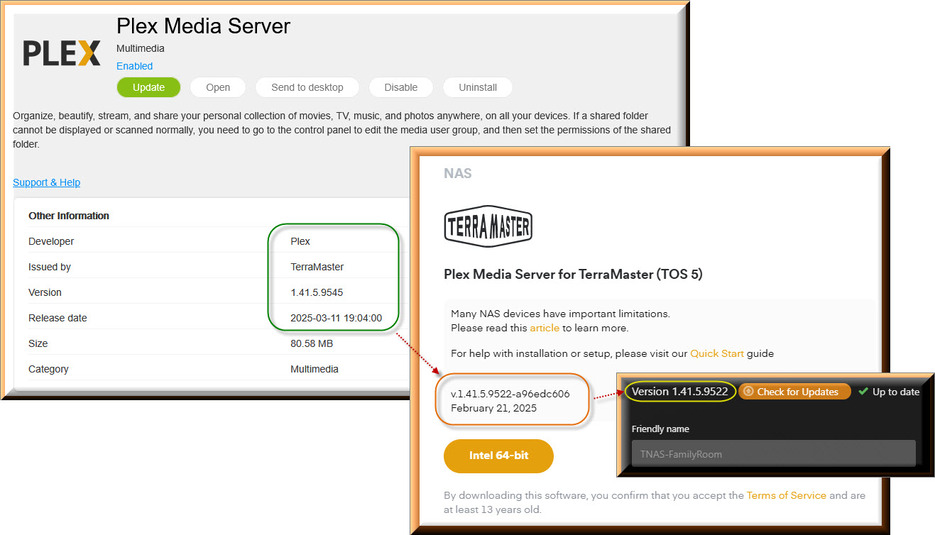This screenshot has height=535, width=935.
Task: Click the Category row label
Action: [x=48, y=370]
